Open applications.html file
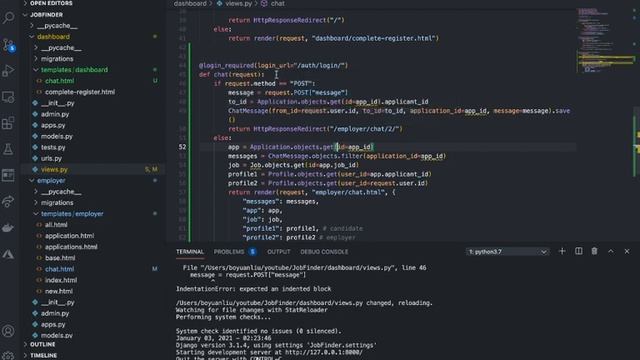The width and height of the screenshot is (640, 360). pyautogui.click(x=71, y=247)
